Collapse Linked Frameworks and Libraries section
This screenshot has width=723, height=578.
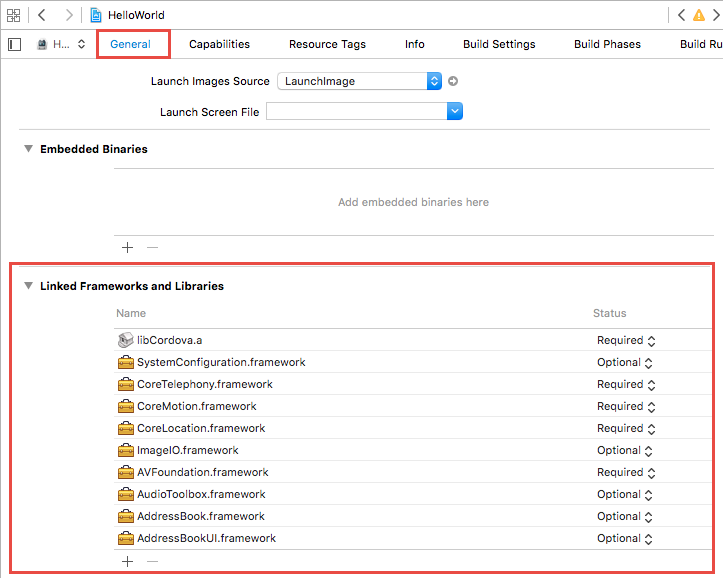28,286
